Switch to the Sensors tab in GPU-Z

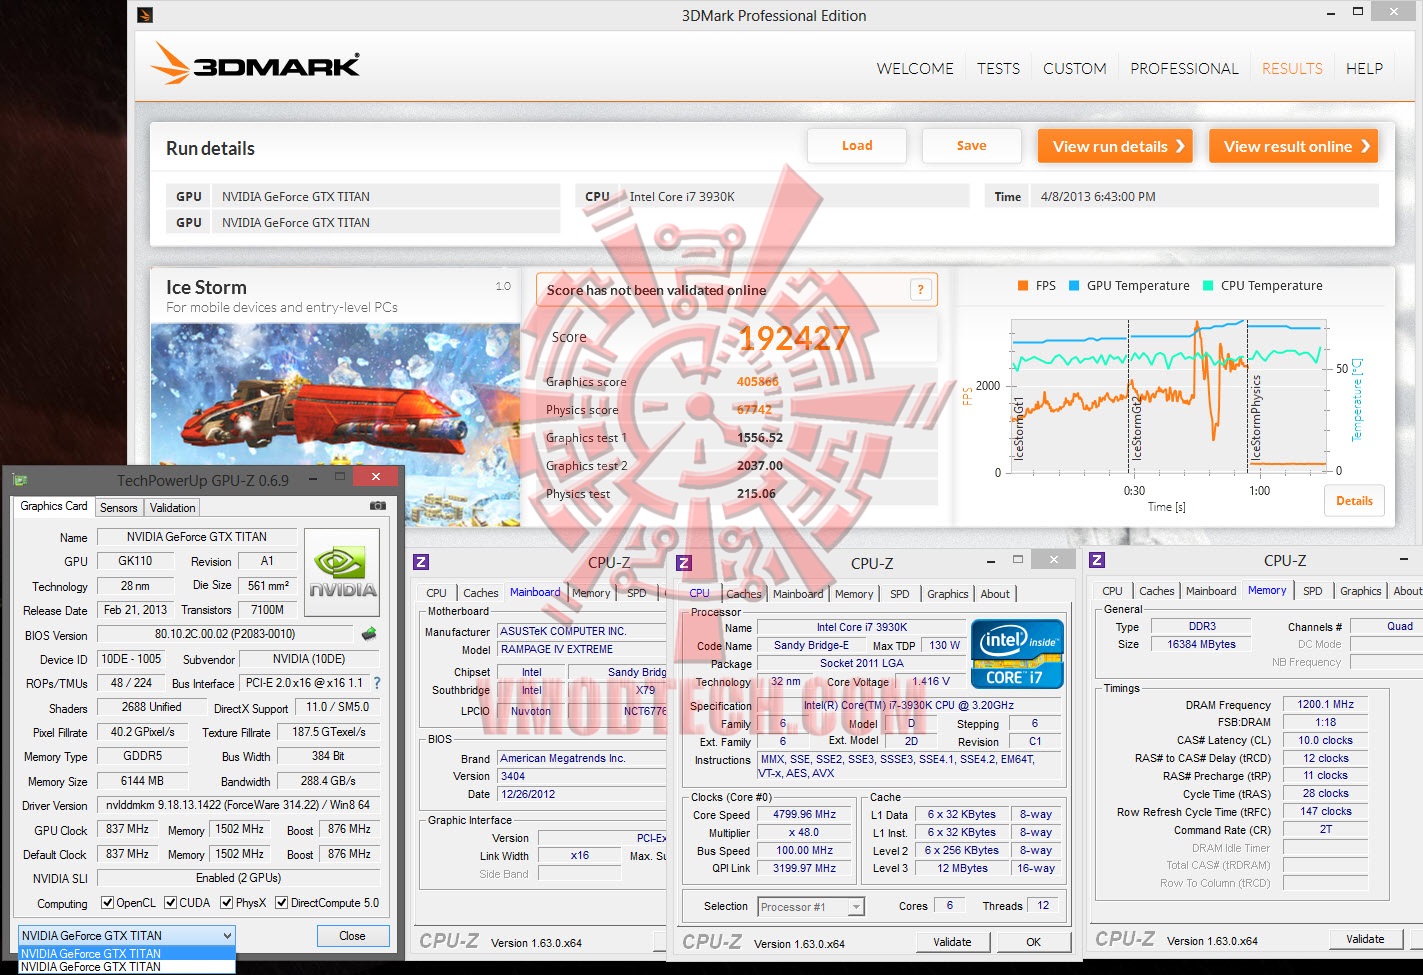coord(119,508)
